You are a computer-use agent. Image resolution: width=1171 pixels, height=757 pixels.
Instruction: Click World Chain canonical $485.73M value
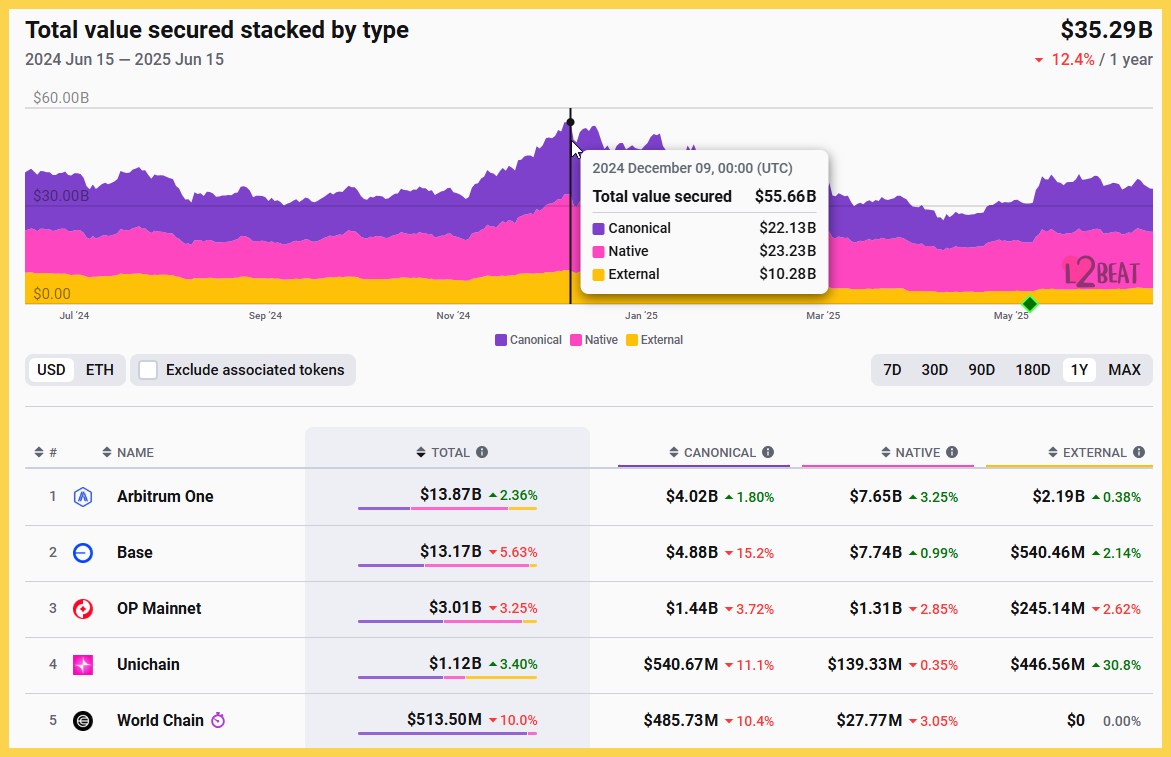pyautogui.click(x=681, y=720)
